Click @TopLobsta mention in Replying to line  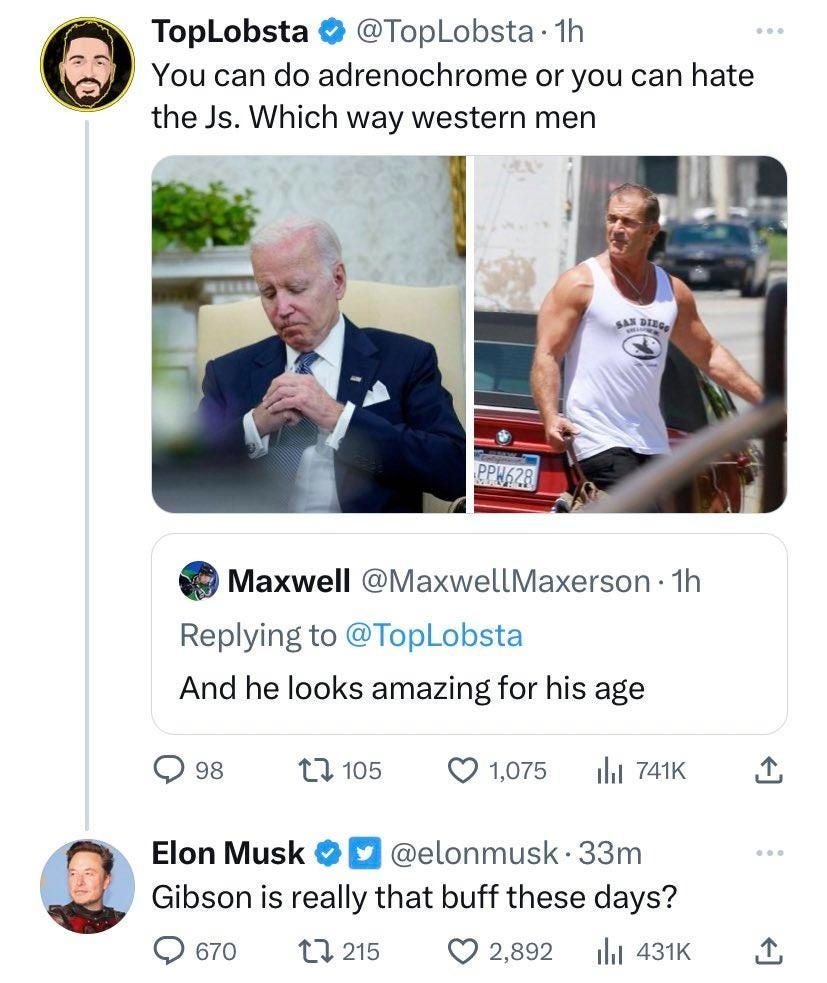tap(434, 635)
